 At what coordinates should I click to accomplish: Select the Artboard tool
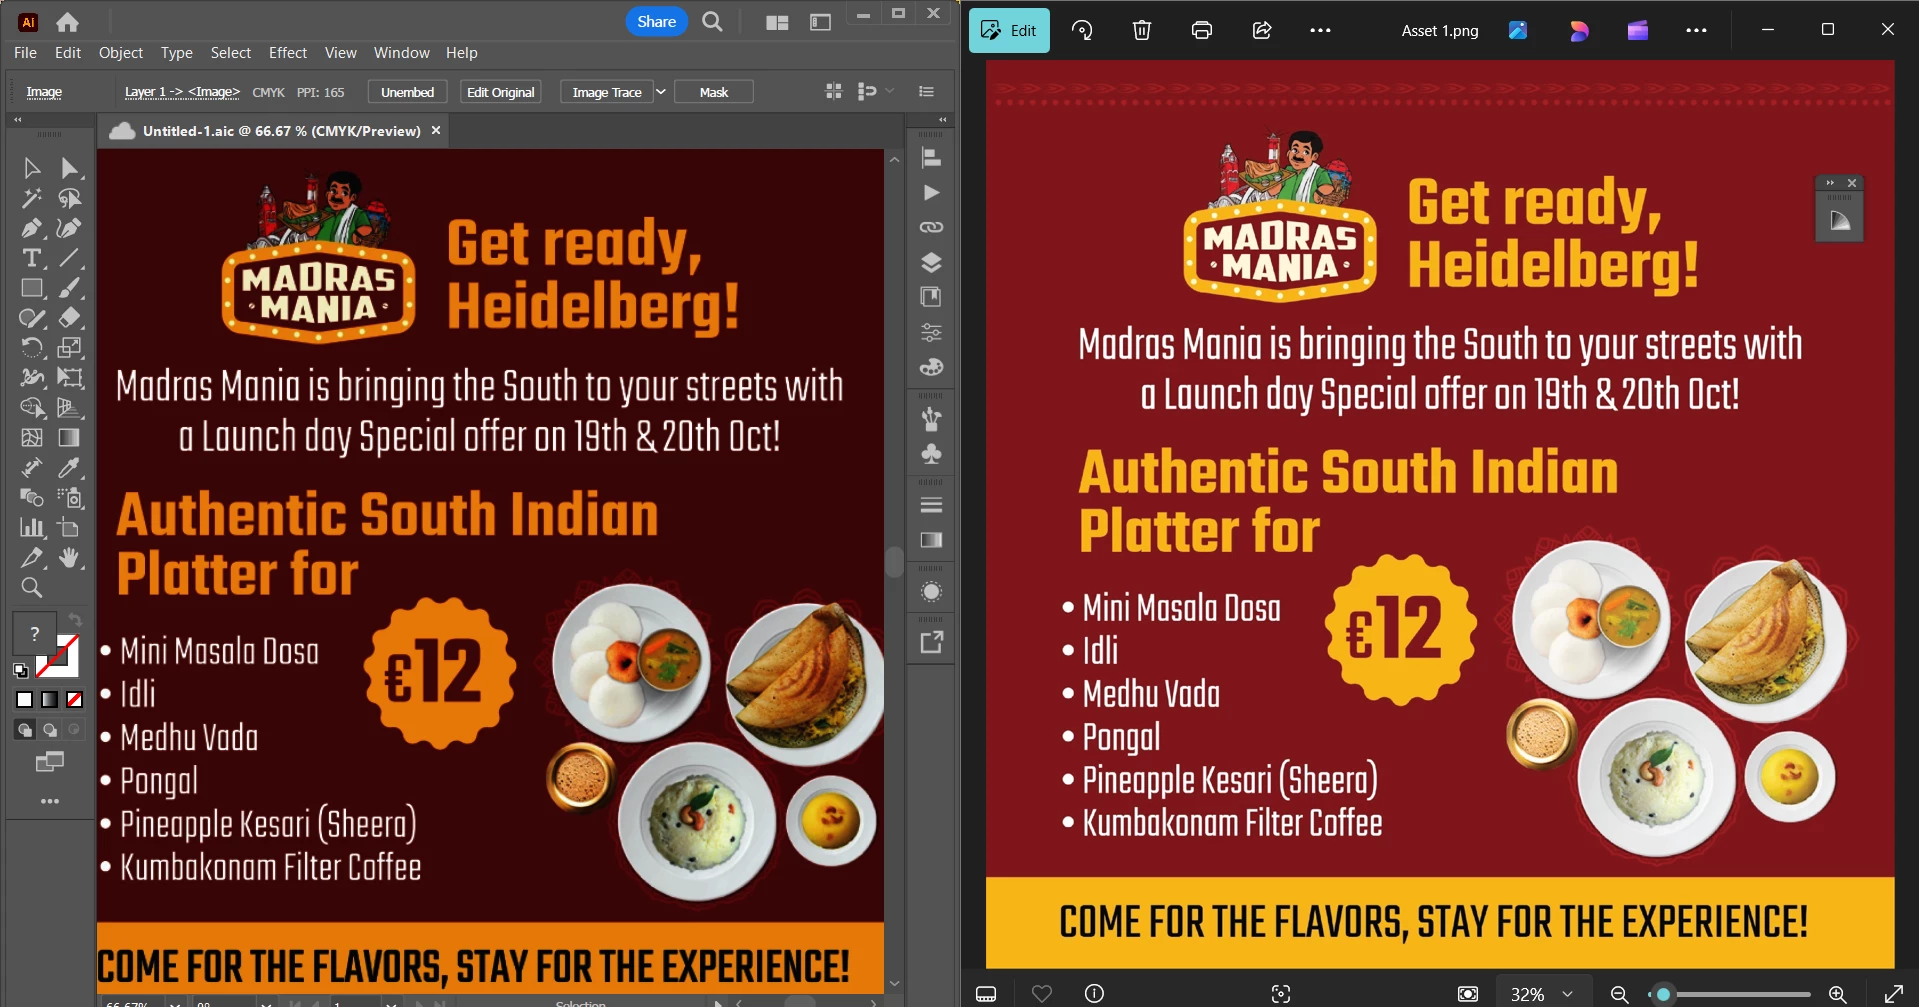[x=69, y=528]
